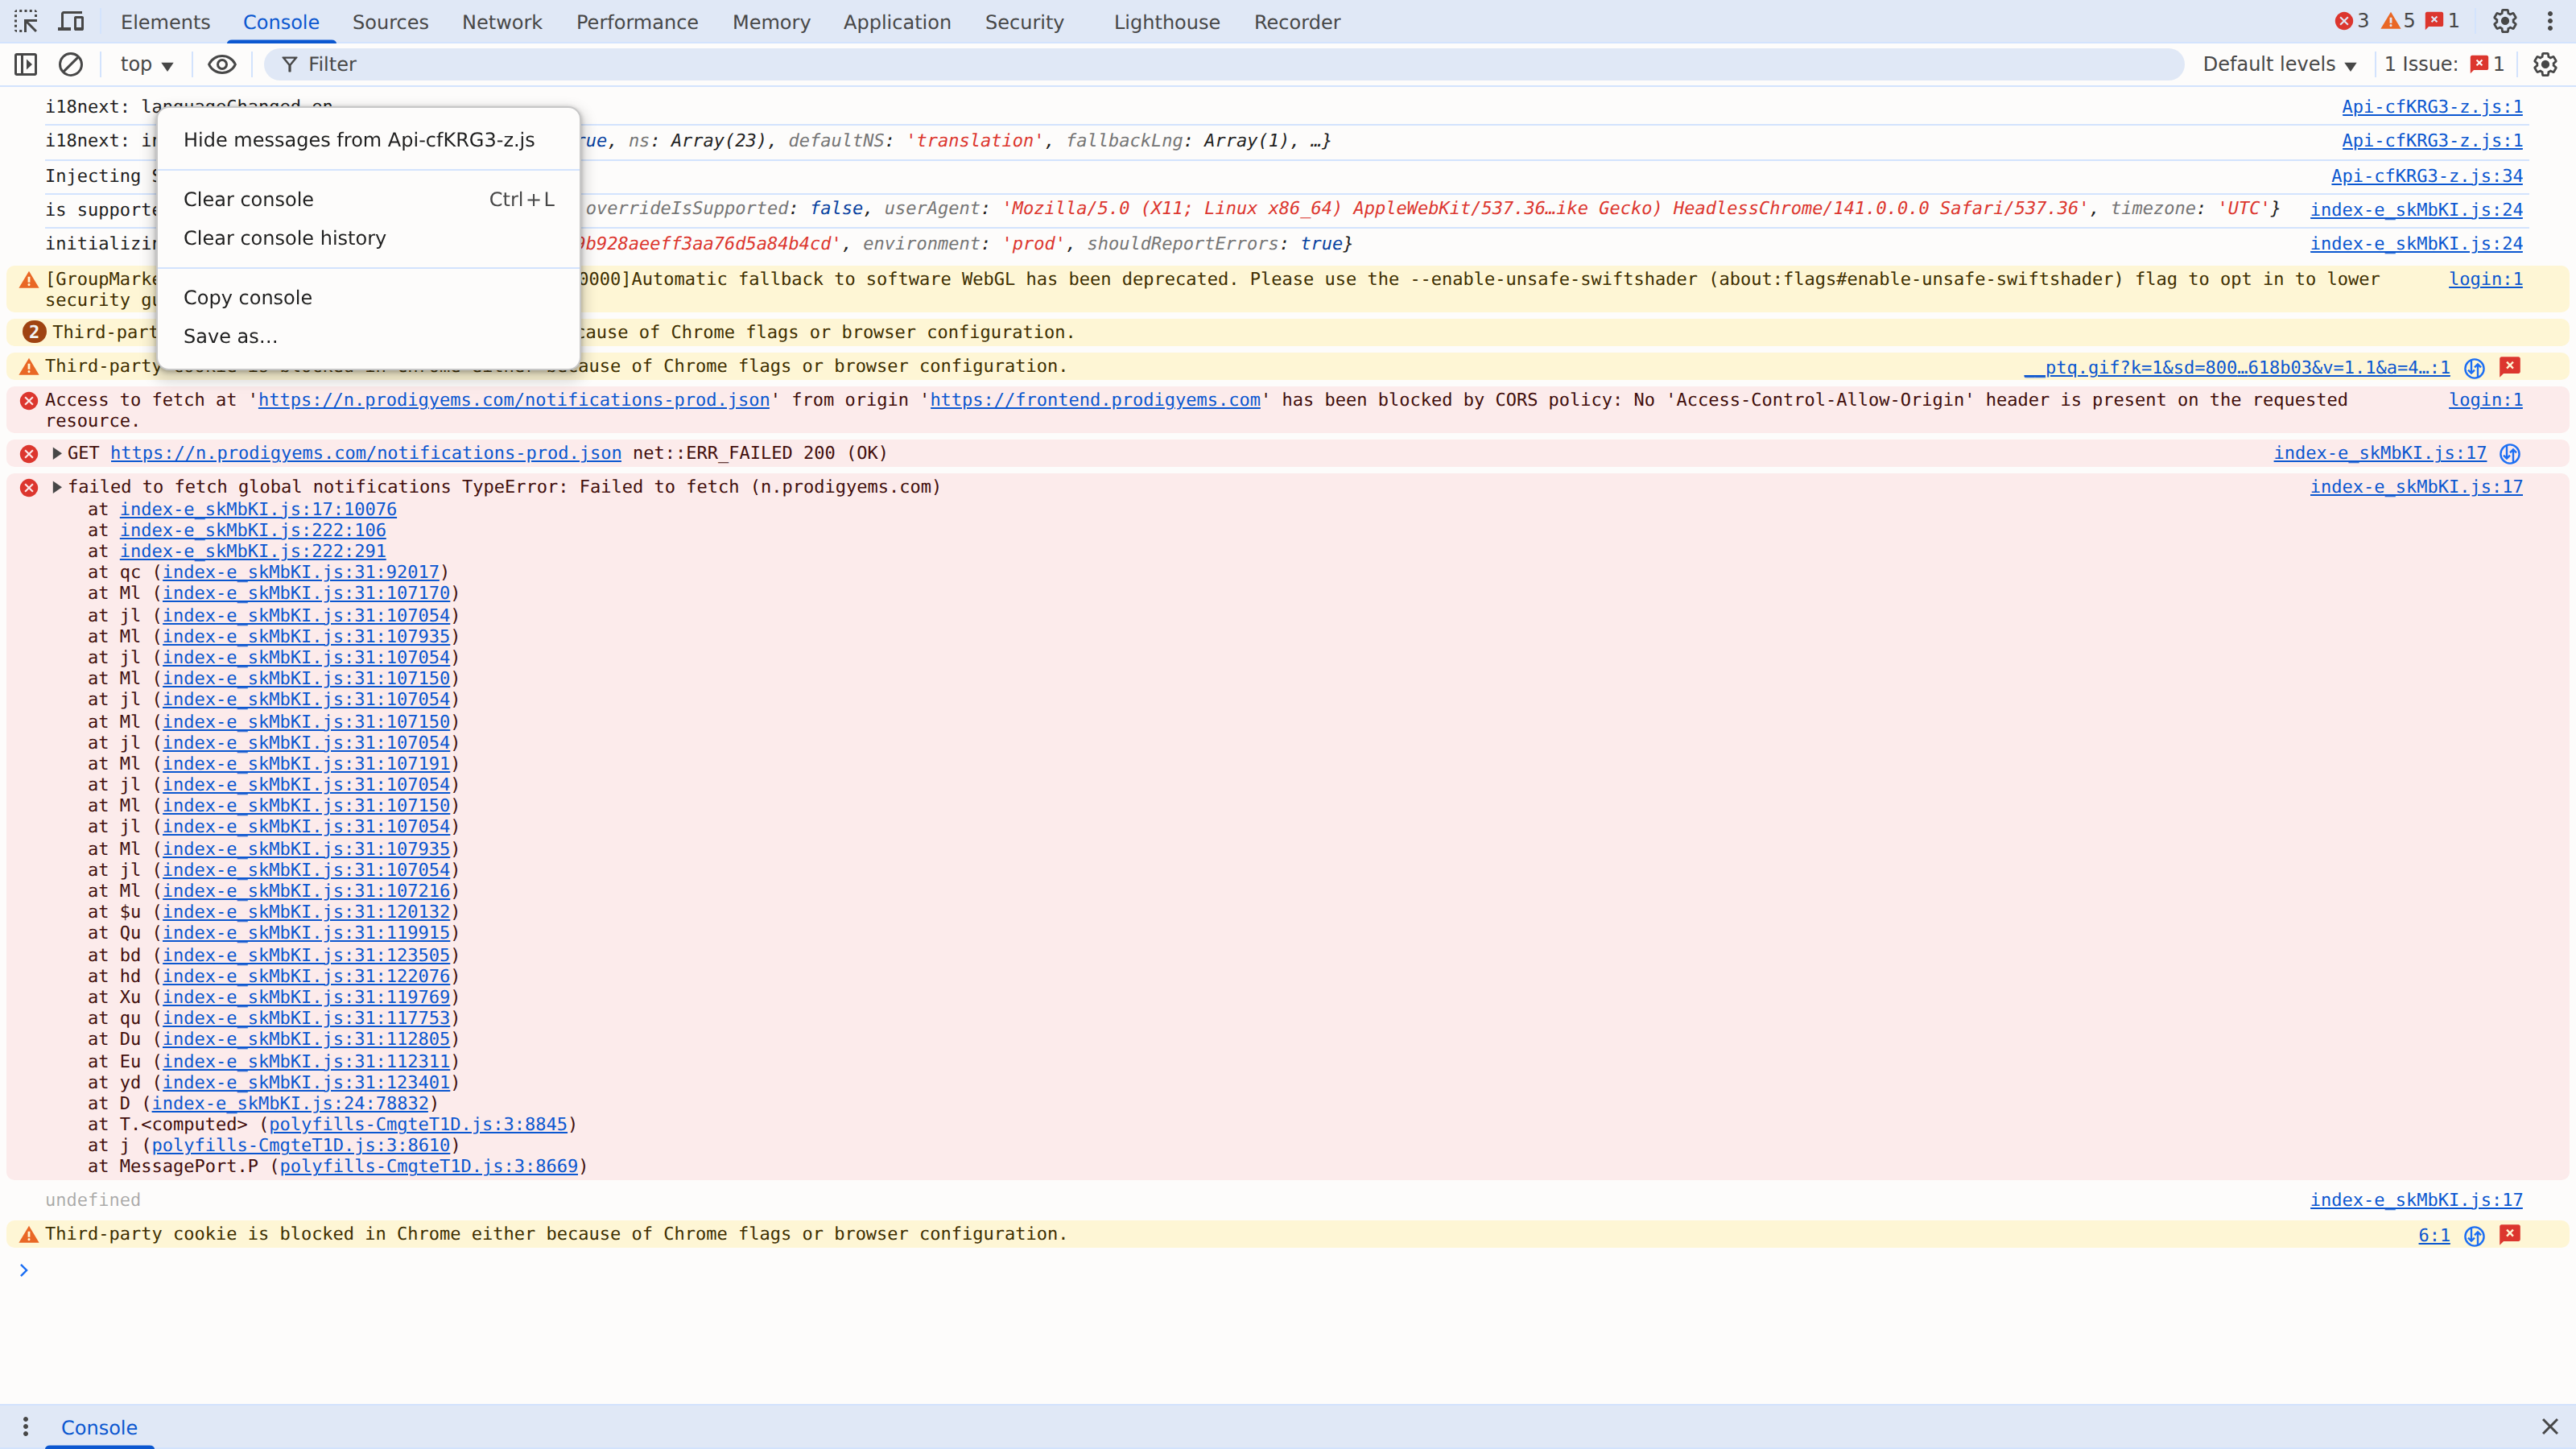Click issue icon on _ptq.gif cookie warning
Image resolution: width=2576 pixels, height=1449 pixels.
tap(2510, 366)
